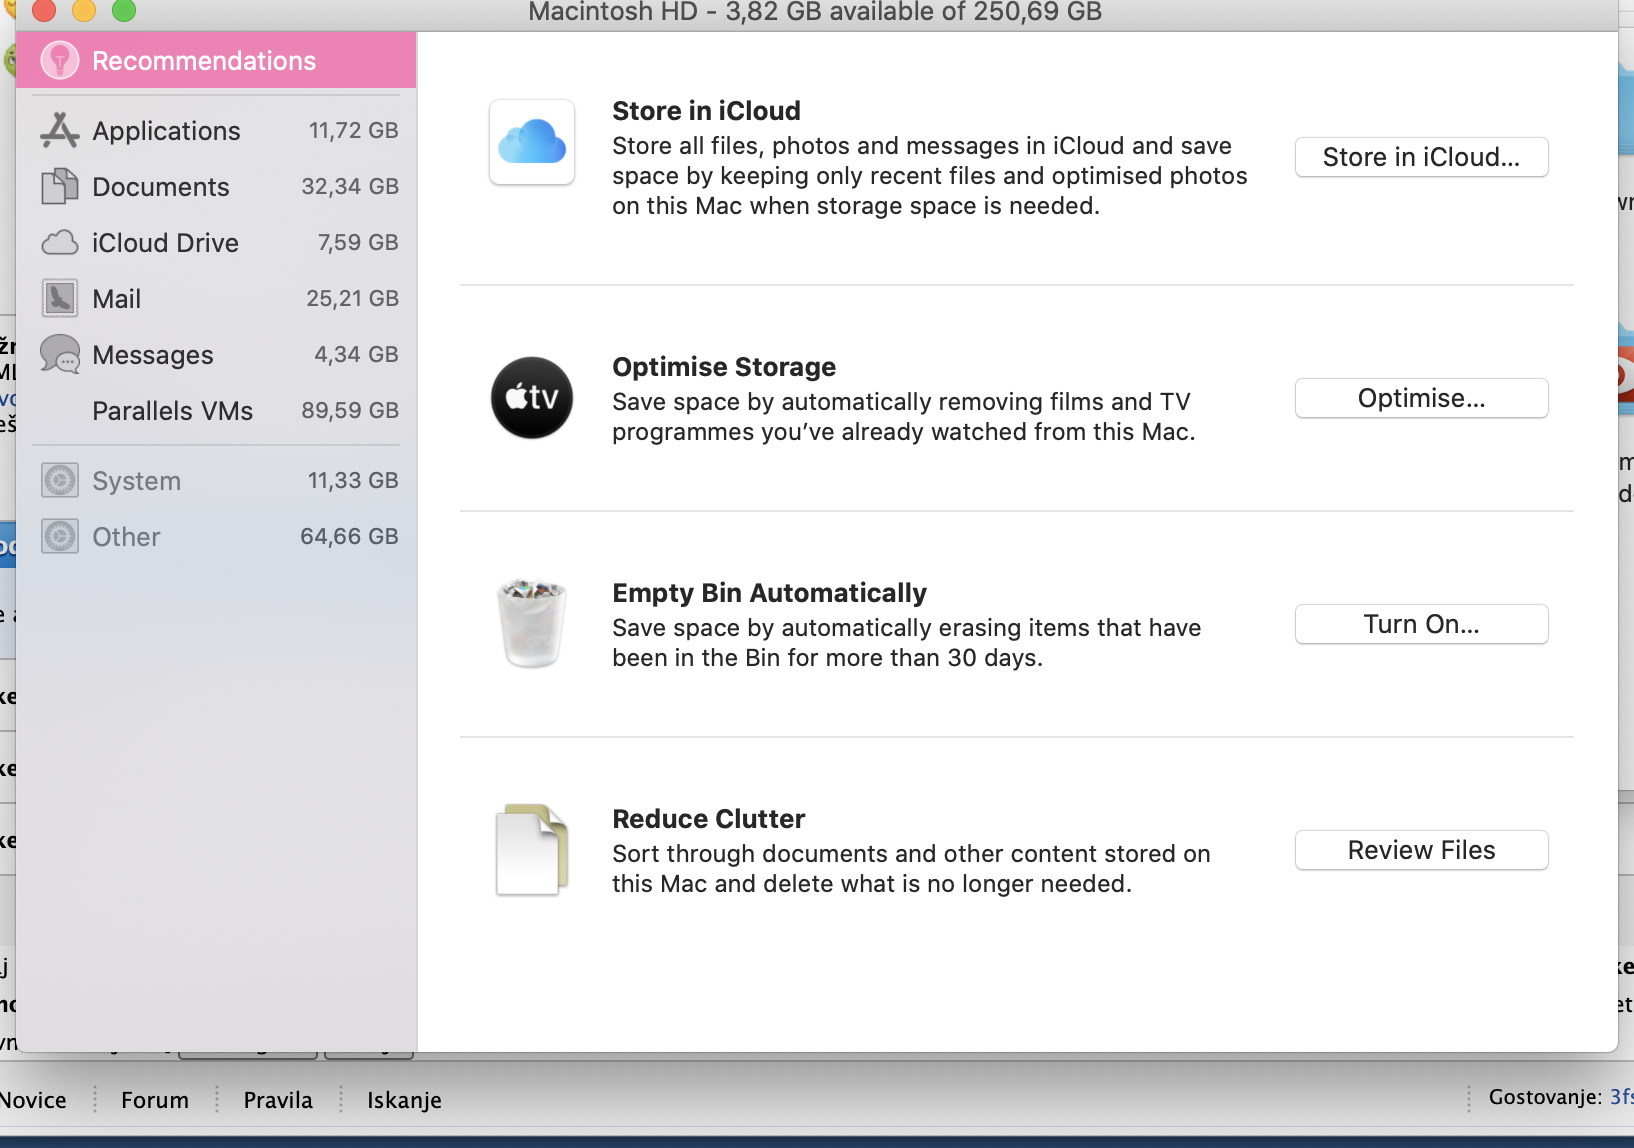Viewport: 1634px width, 1148px height.
Task: Click the document icon beside Reduce Clutter
Action: tap(532, 850)
